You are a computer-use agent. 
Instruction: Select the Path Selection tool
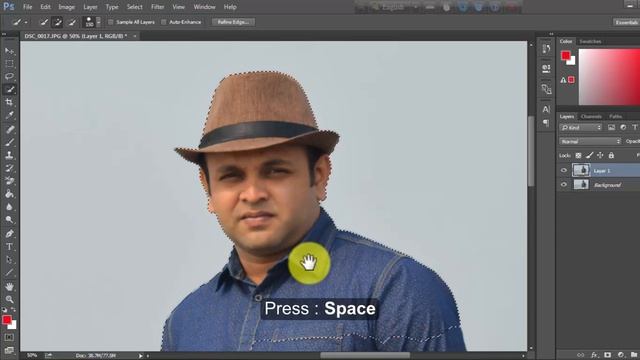click(x=9, y=260)
